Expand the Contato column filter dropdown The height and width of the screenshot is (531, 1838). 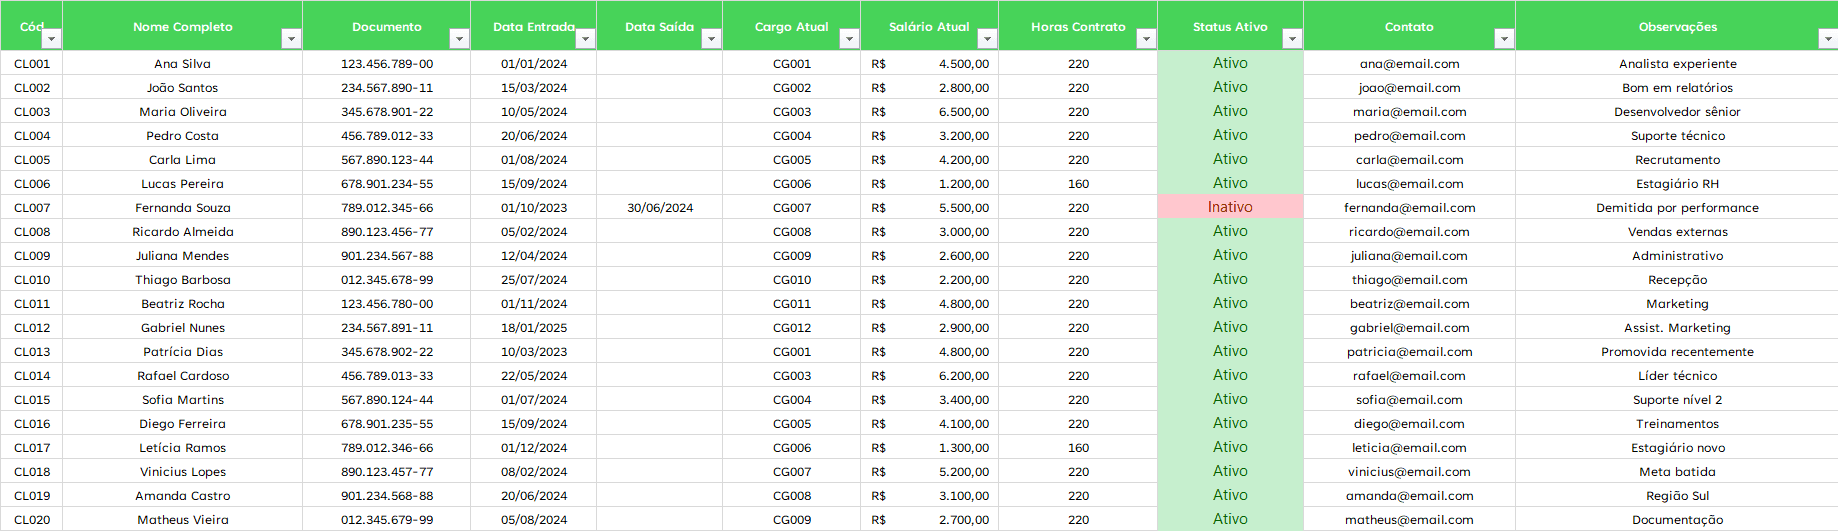(x=1504, y=39)
